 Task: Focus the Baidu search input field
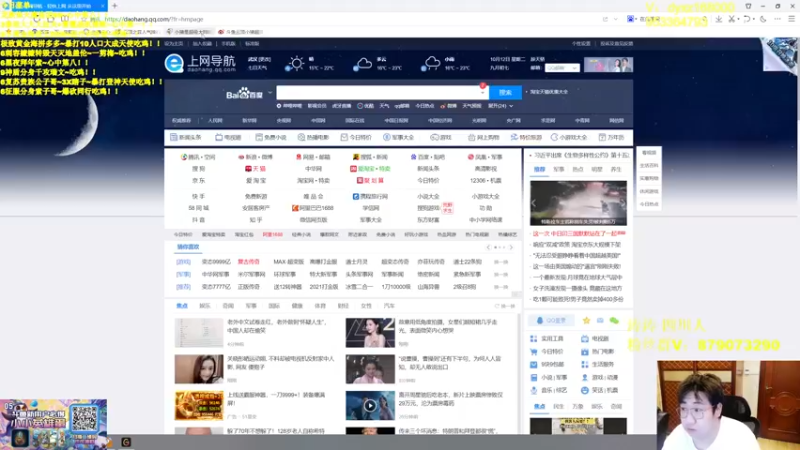382,92
